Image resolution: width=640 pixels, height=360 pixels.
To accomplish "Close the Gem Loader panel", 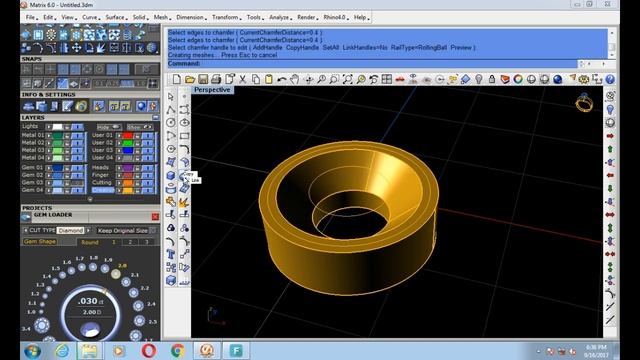I will pyautogui.click(x=155, y=217).
